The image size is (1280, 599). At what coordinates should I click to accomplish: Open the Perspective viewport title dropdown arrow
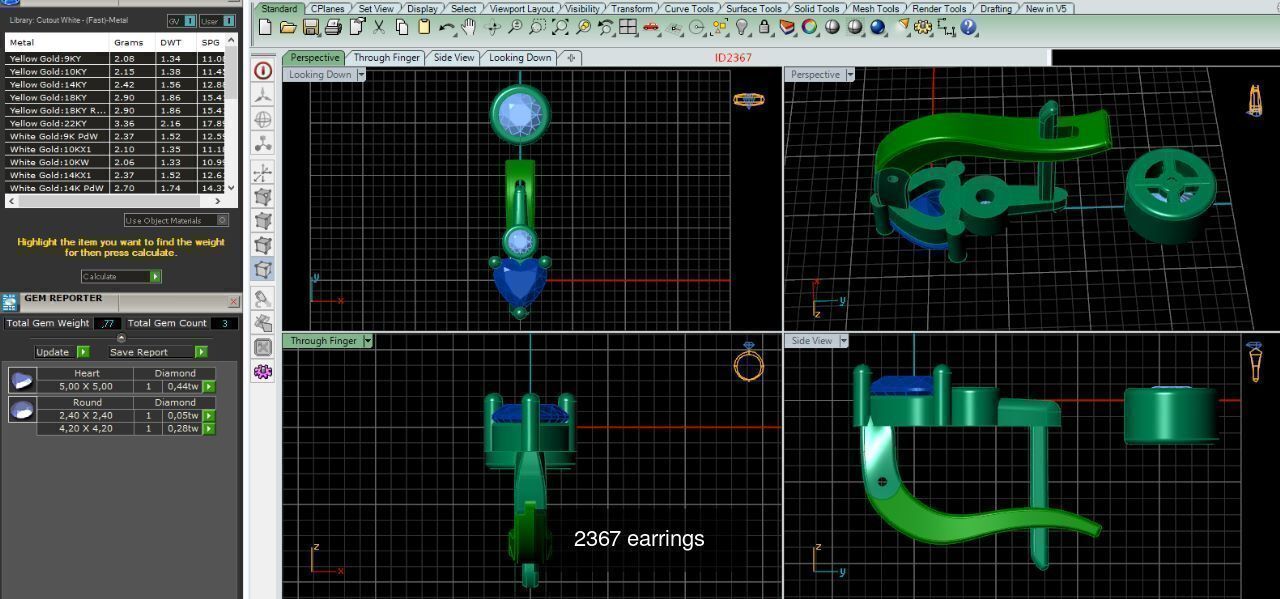[850, 75]
